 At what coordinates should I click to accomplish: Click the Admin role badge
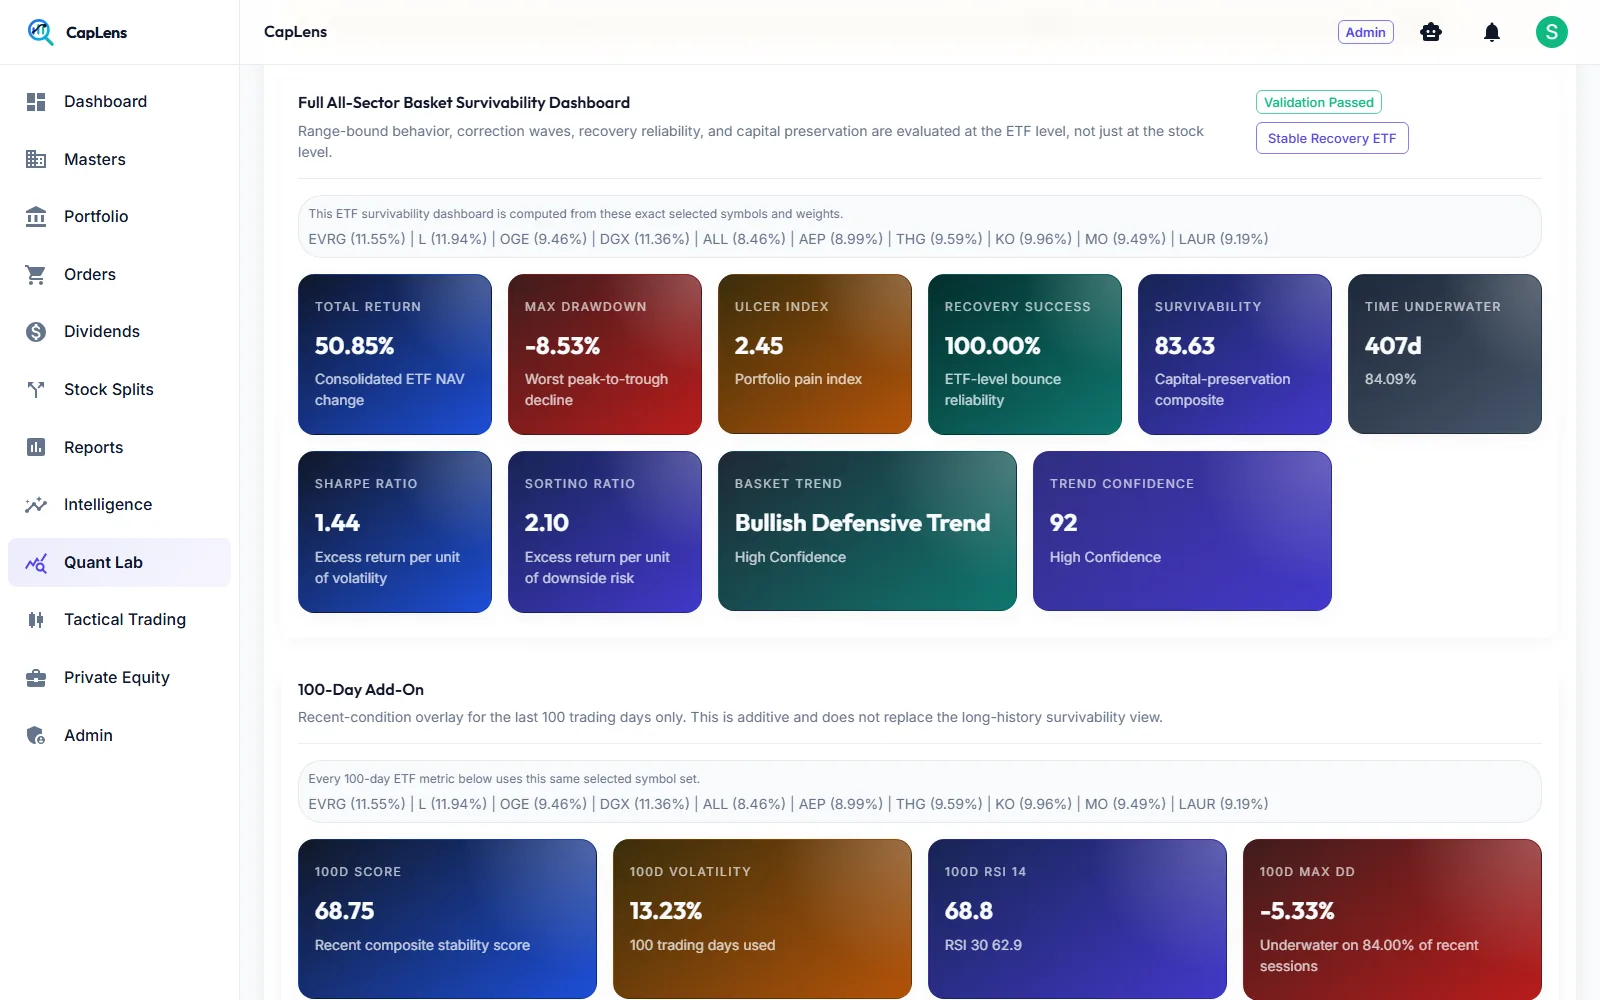(1365, 32)
